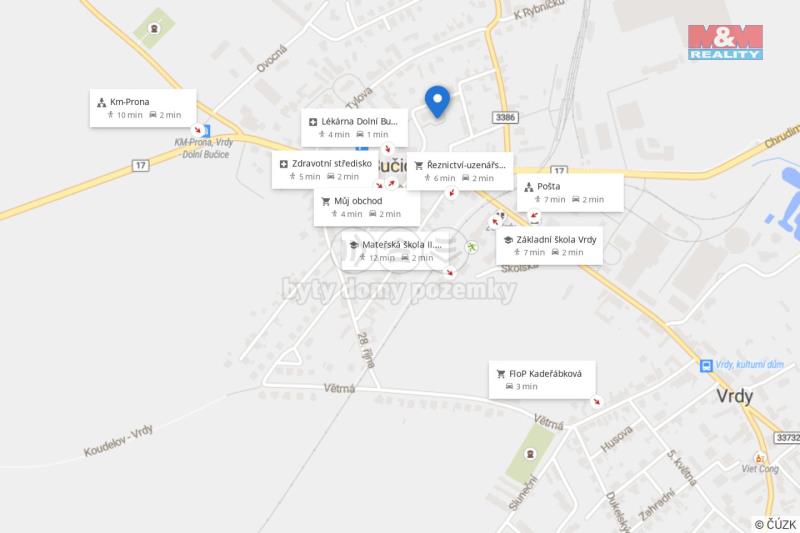Open the Zdravotní středisko info card
The height and width of the screenshot is (533, 800).
pos(325,170)
